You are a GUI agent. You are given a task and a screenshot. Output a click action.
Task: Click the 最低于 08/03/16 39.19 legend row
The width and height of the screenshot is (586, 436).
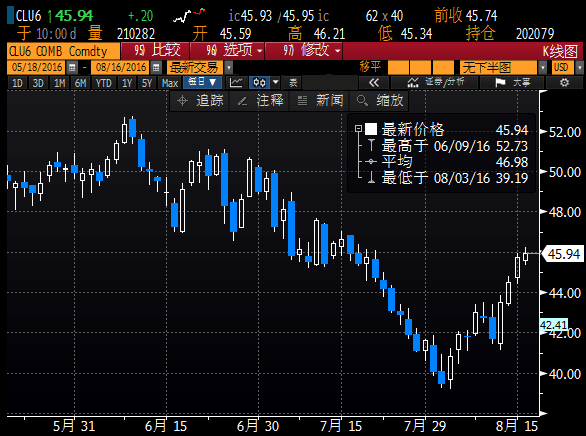454,178
